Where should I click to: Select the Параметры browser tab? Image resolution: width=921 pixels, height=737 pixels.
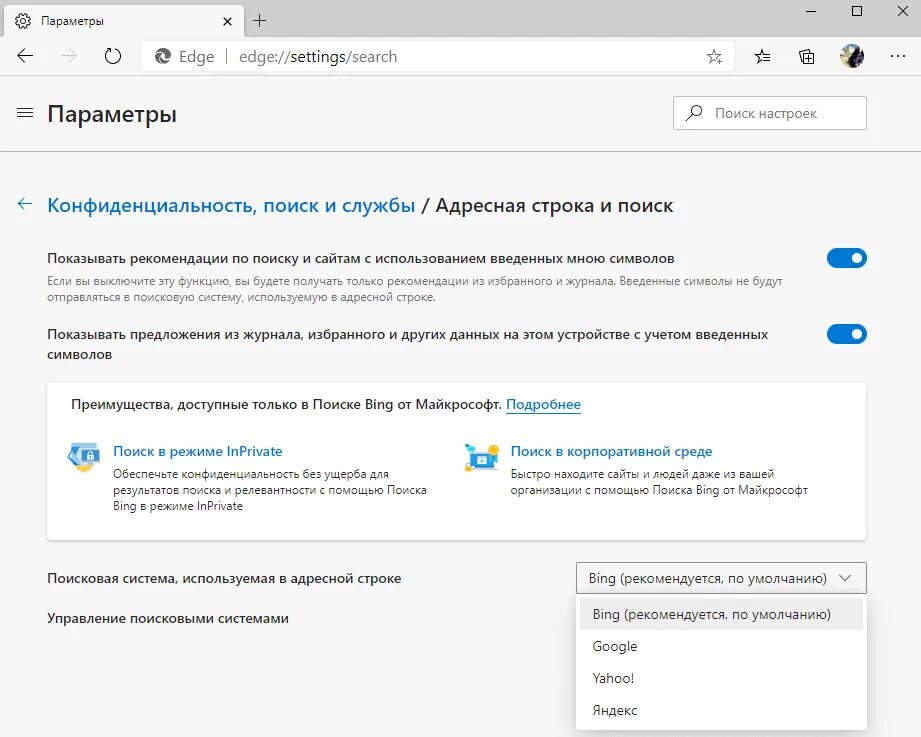coord(123,21)
